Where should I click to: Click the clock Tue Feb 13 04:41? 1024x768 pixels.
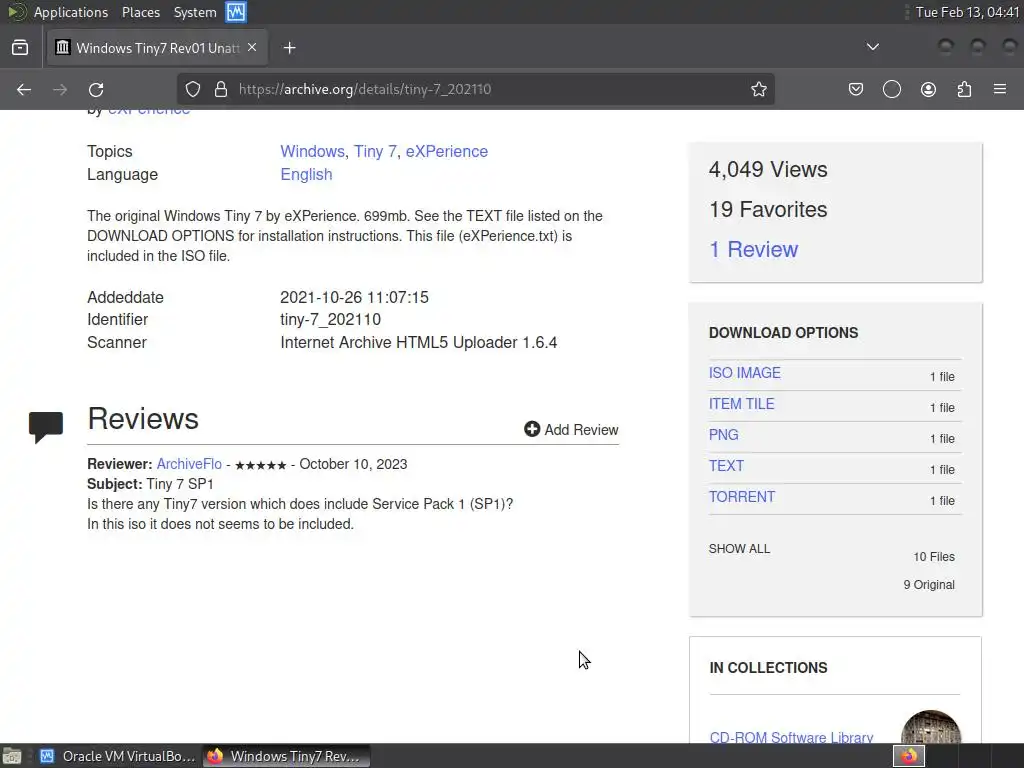coord(967,12)
